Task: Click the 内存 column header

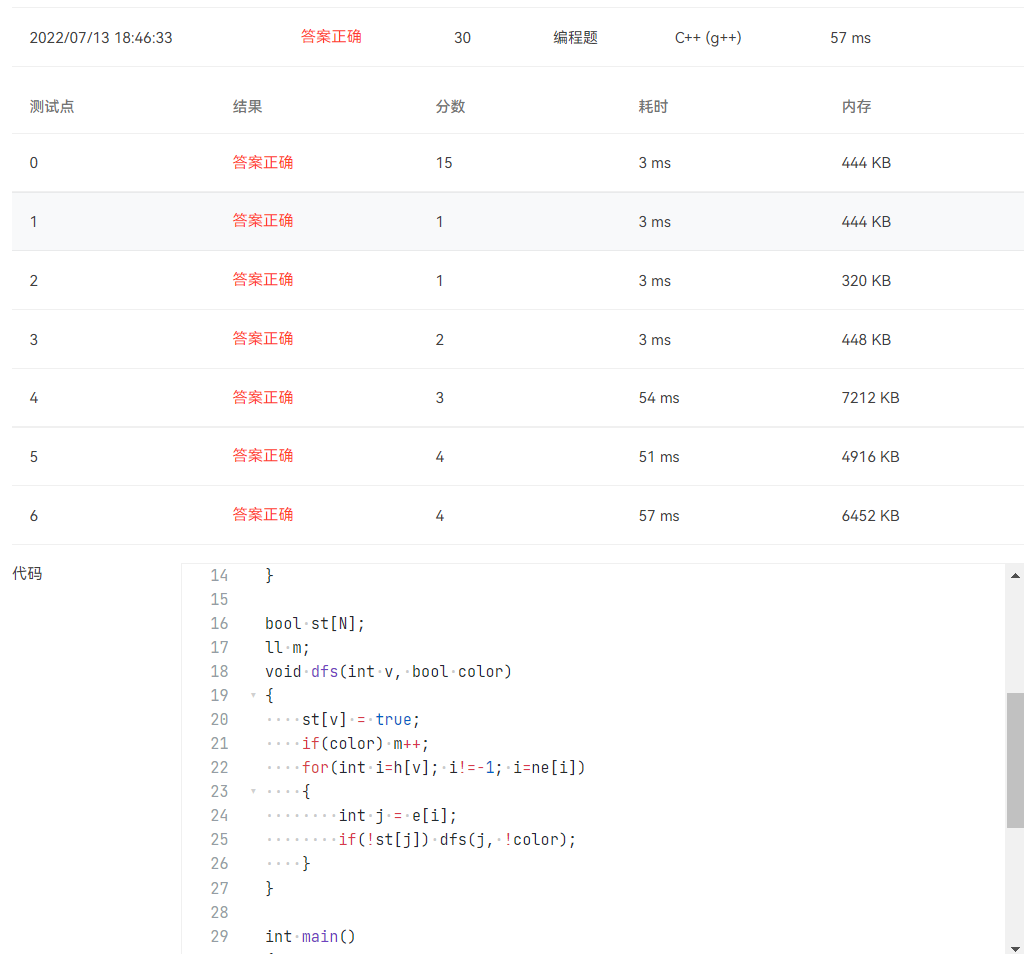Action: click(x=856, y=106)
